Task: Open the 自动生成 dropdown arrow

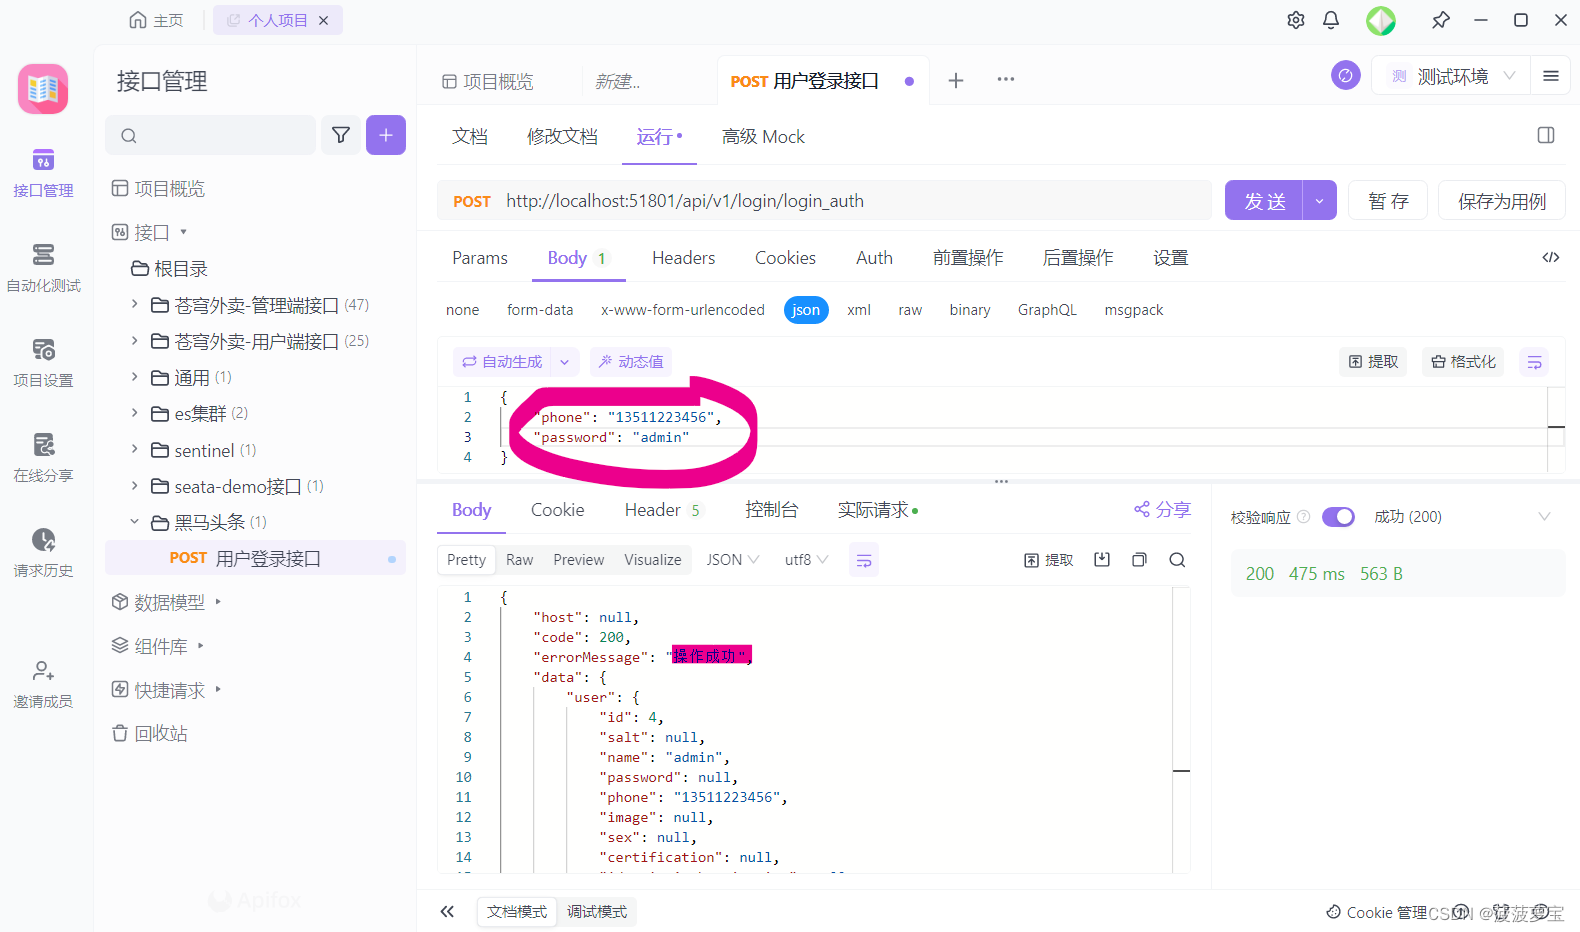Action: [564, 362]
